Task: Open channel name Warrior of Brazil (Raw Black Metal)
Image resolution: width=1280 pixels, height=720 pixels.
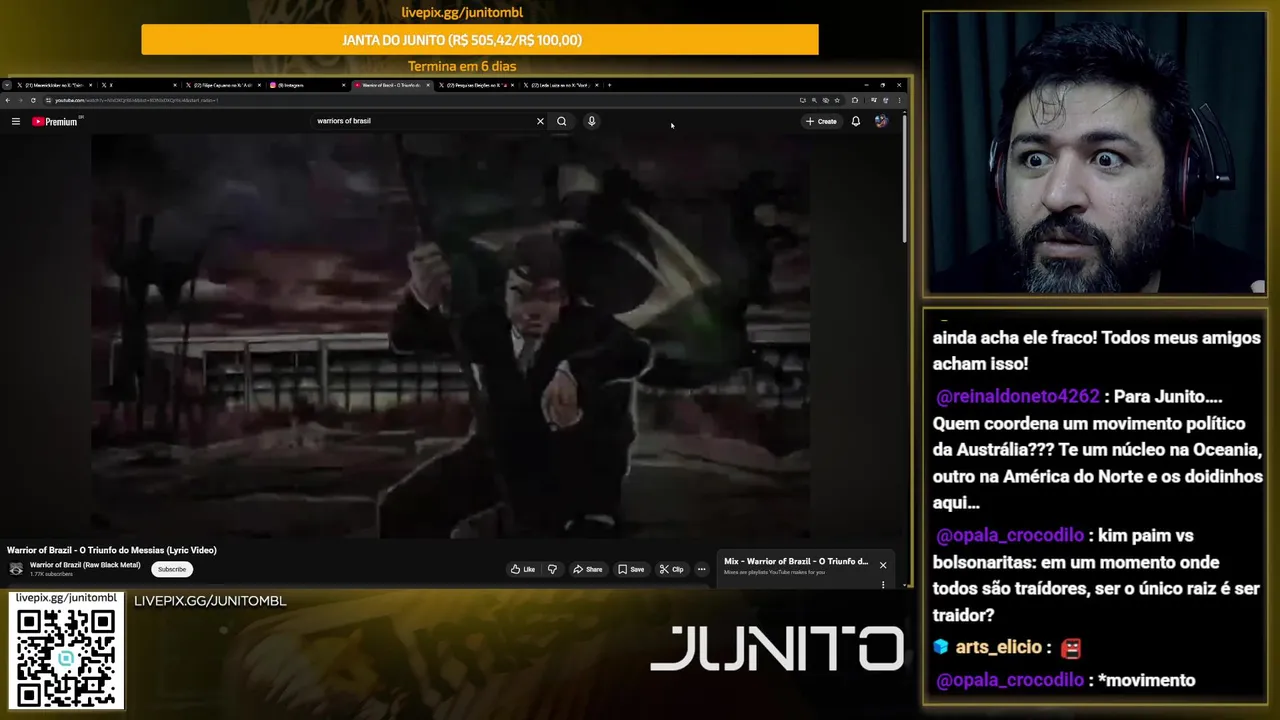Action: [x=85, y=565]
